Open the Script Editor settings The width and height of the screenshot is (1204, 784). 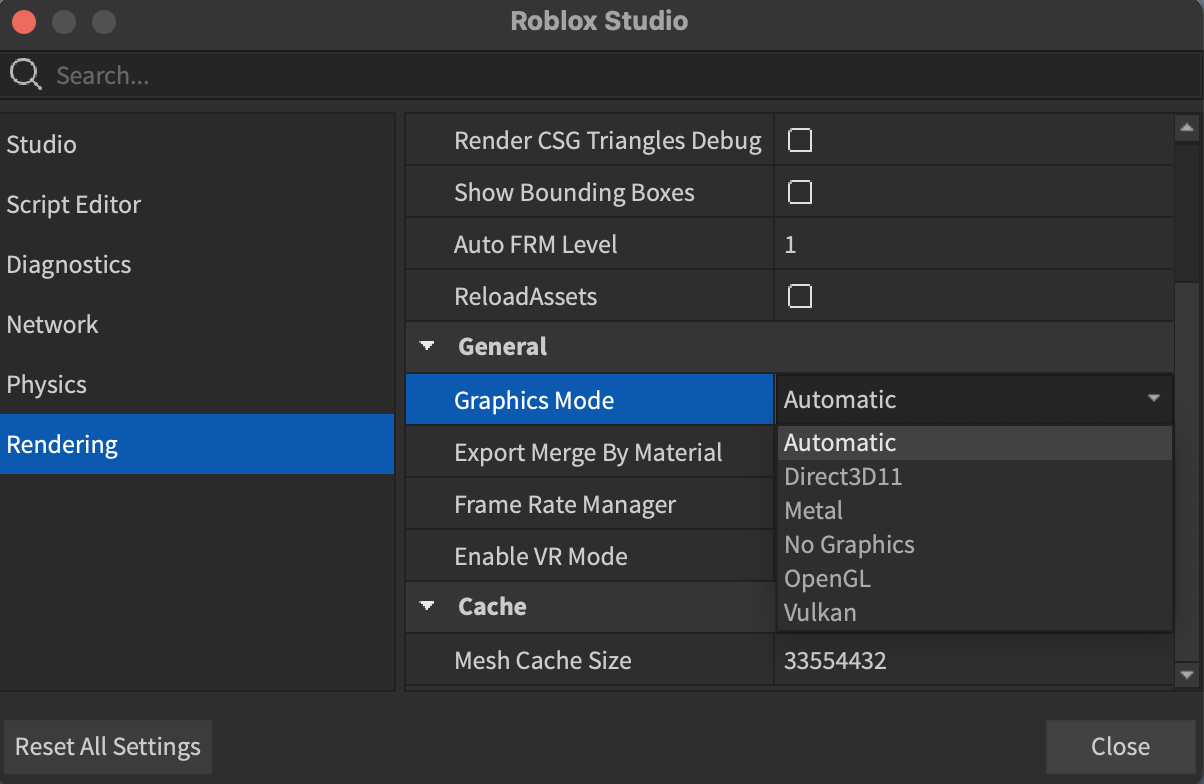tap(73, 204)
